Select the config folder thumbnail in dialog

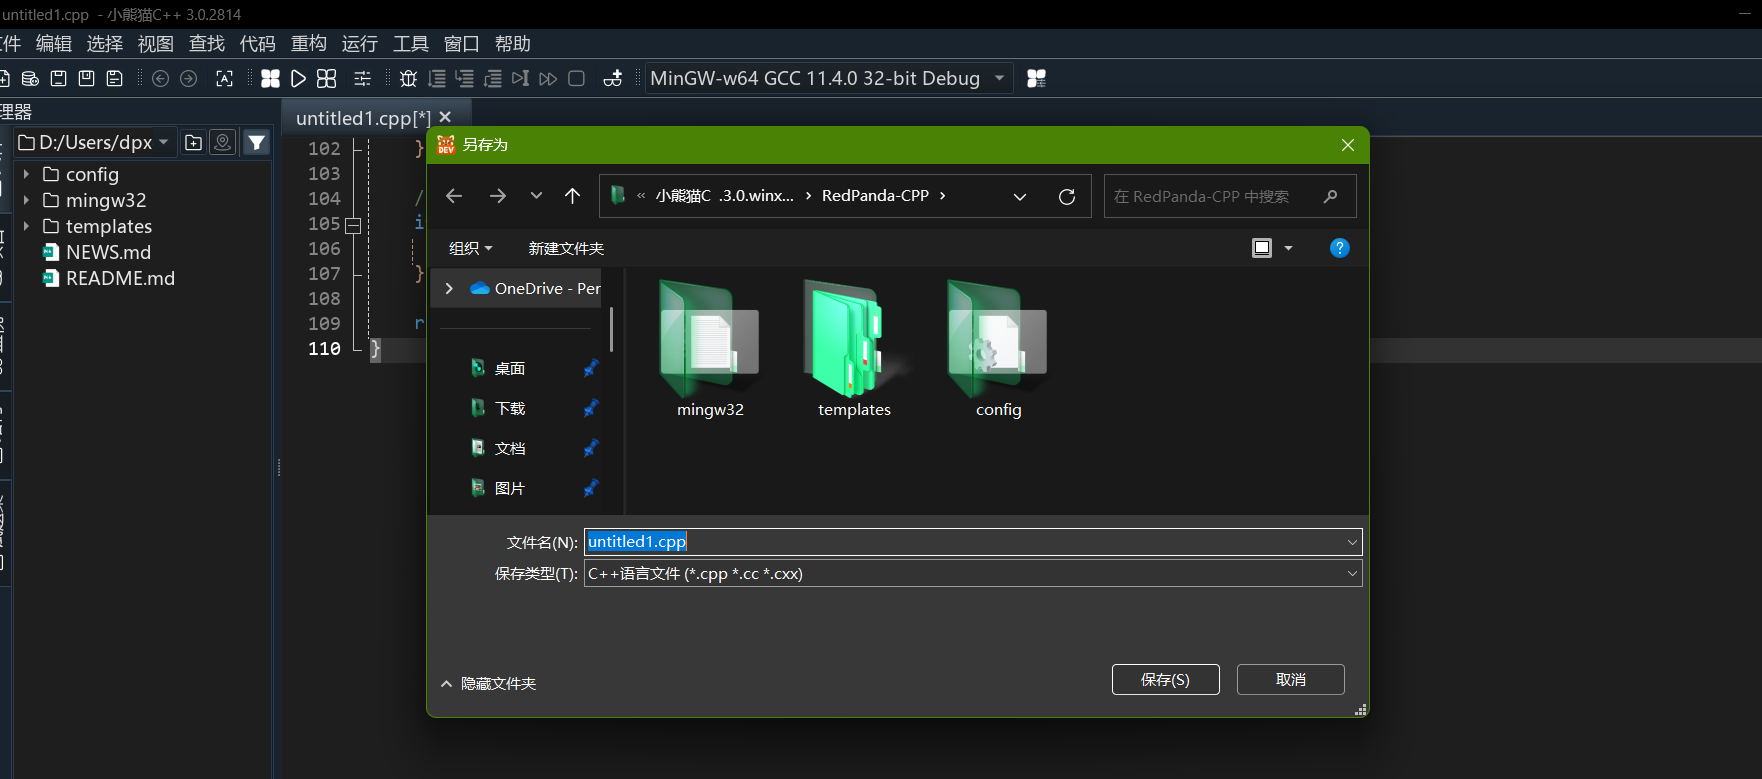(x=998, y=349)
